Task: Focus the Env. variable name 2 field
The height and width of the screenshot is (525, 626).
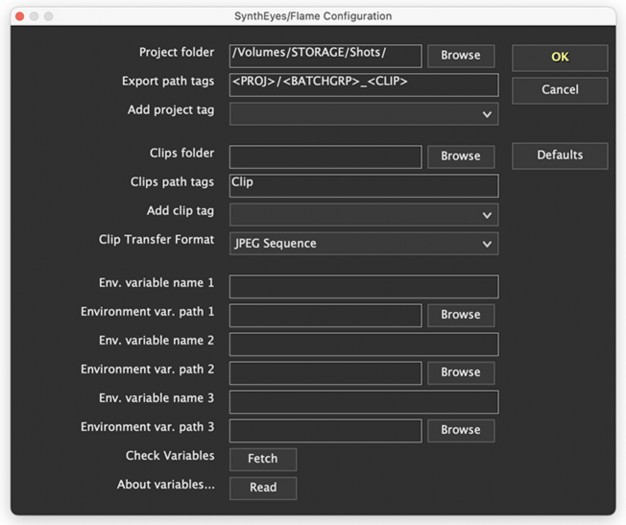Action: [363, 344]
